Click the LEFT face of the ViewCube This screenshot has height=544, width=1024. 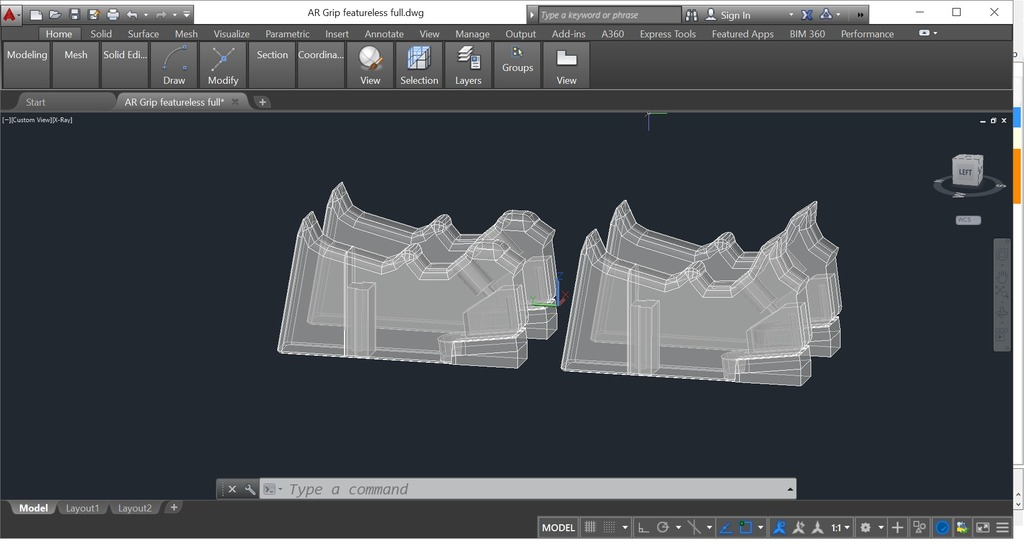click(x=965, y=171)
